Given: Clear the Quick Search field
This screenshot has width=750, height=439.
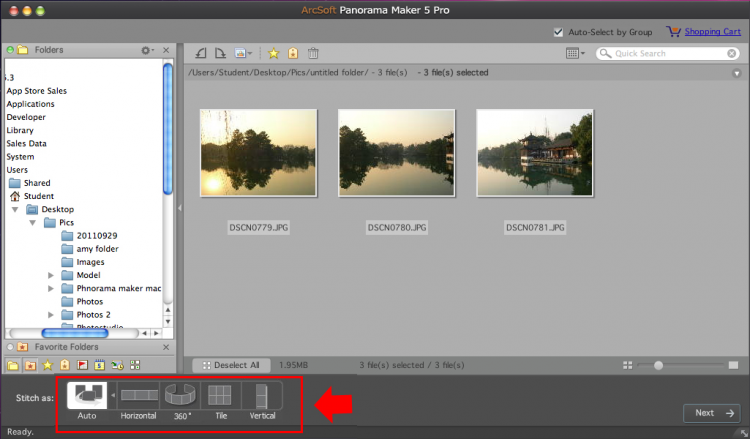Looking at the screenshot, I should tap(731, 54).
